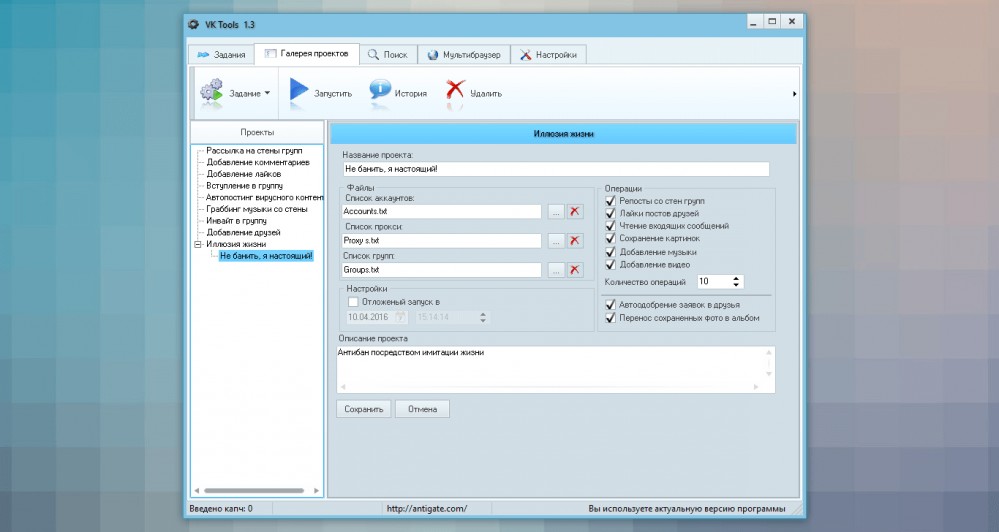Click the Accounts.txt input field

click(x=442, y=212)
